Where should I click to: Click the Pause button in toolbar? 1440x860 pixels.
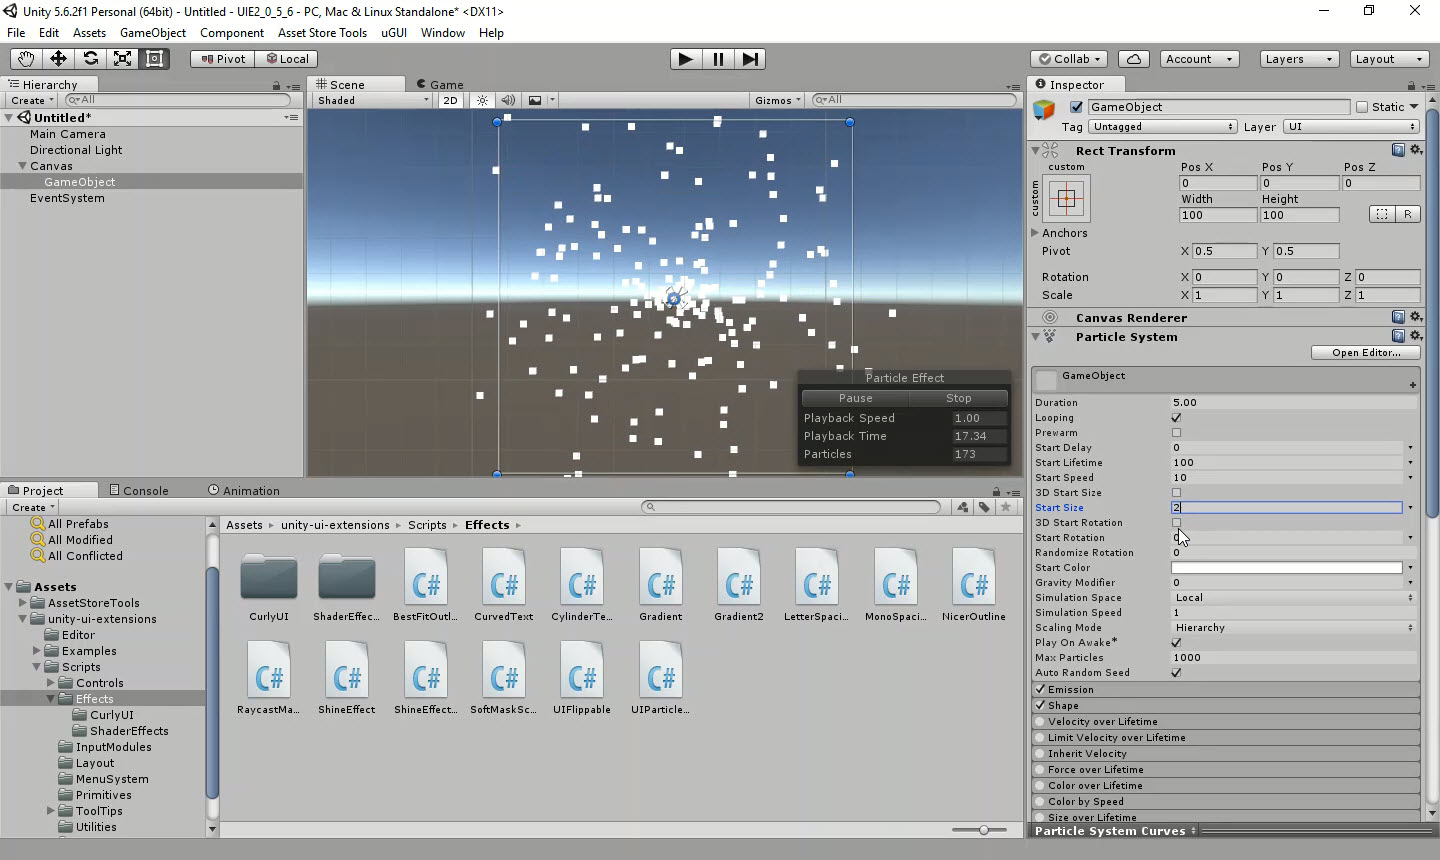[718, 59]
